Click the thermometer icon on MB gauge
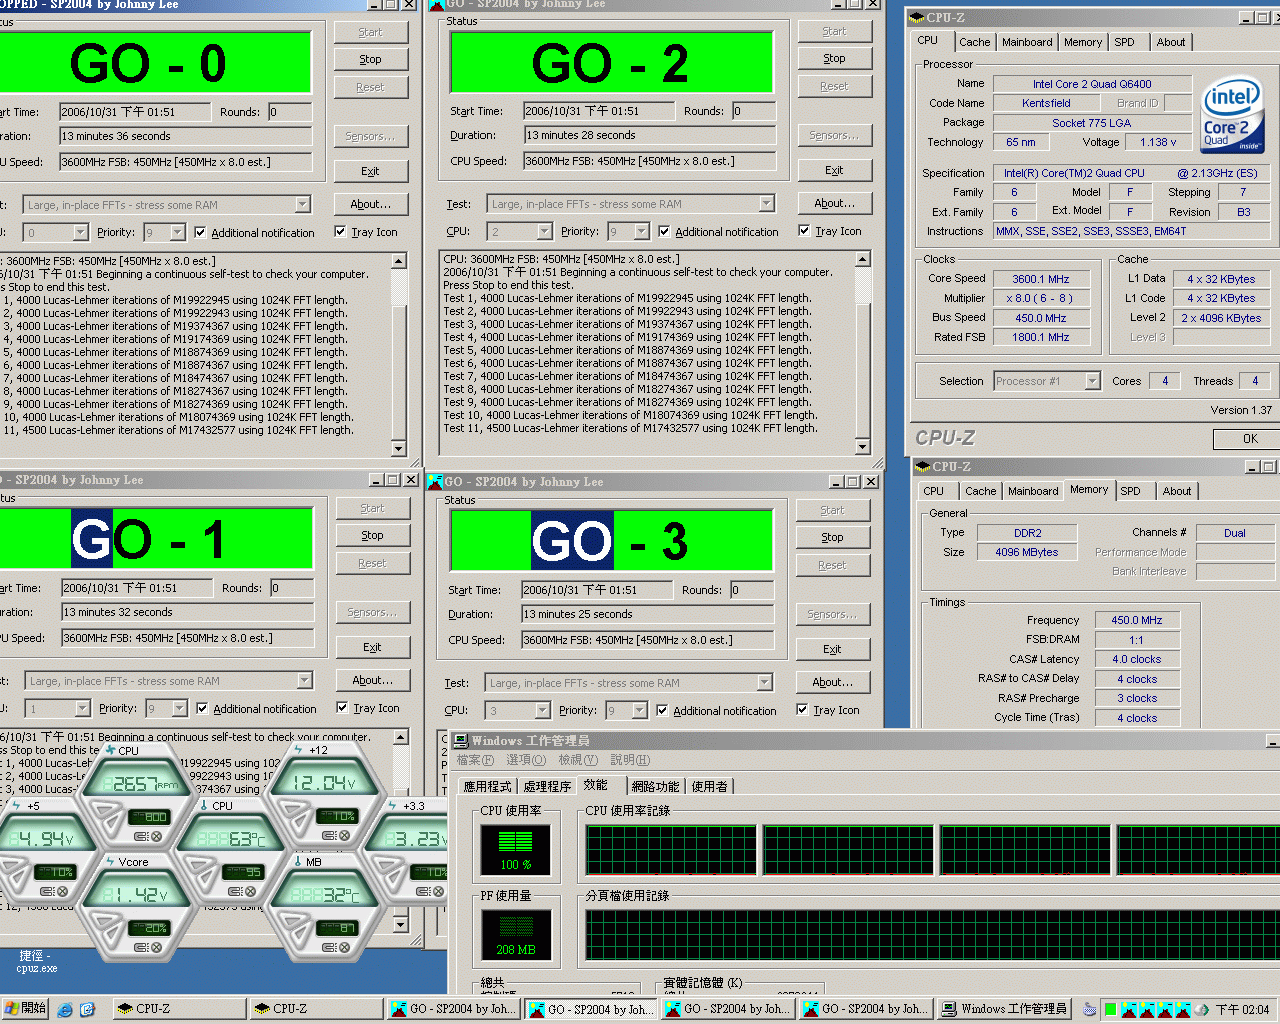 click(x=297, y=861)
